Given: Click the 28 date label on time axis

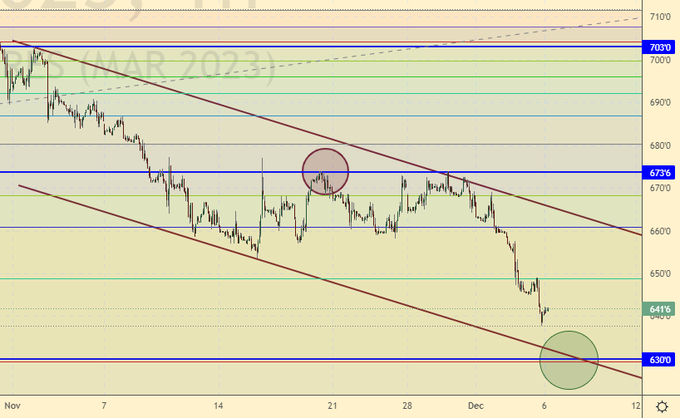Looking at the screenshot, I should point(407,407).
